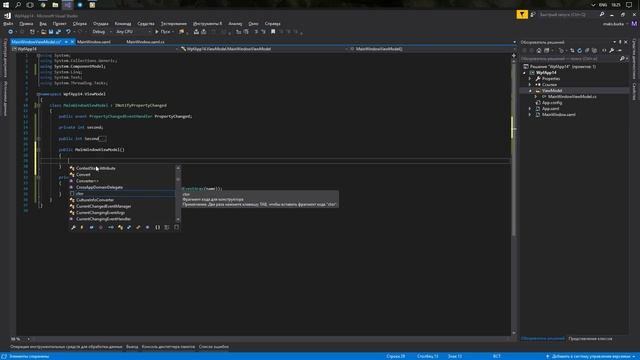Collapse the WpfApp14 project node
This screenshot has height=360, width=640.
(525, 73)
